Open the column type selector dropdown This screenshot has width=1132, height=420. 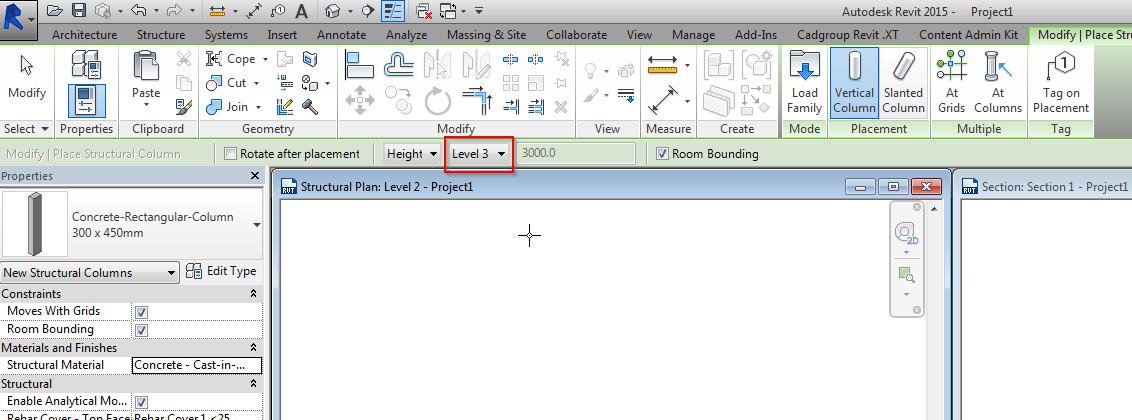coord(256,224)
